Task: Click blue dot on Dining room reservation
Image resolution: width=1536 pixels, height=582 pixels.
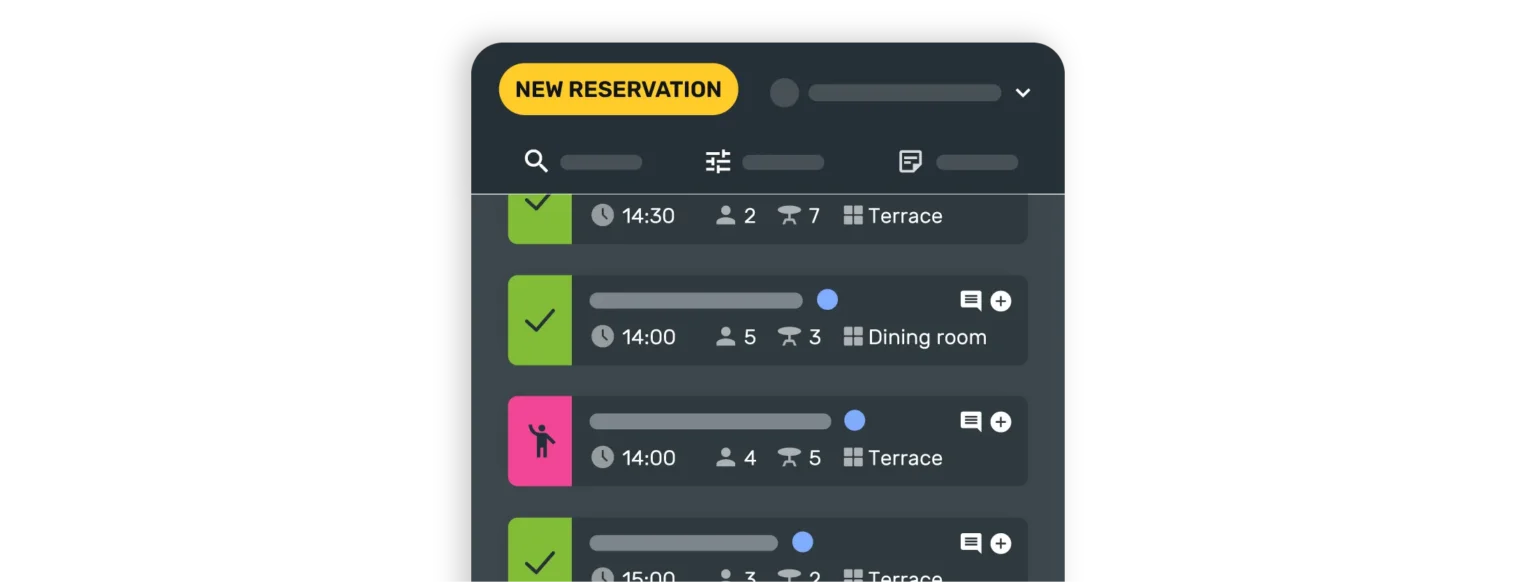Action: [827, 300]
